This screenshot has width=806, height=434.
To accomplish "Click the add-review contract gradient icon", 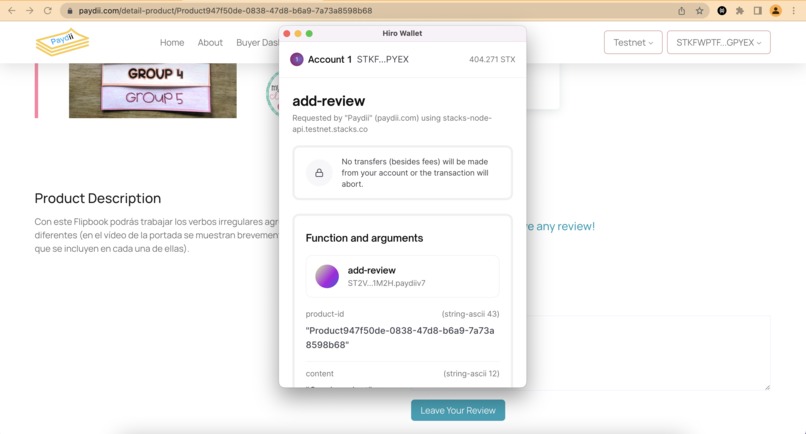I will point(327,276).
